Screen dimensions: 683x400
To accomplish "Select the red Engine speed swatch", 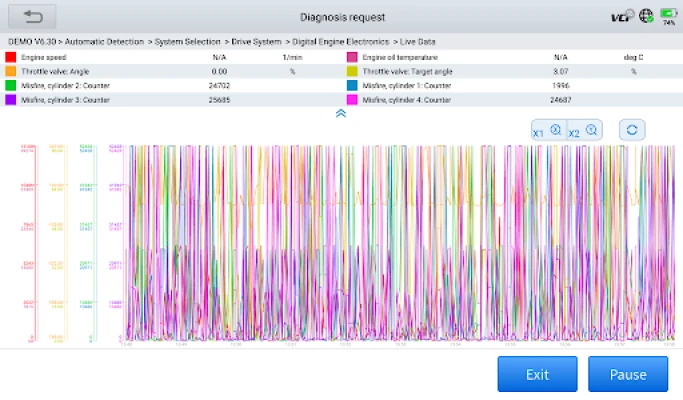I will [10, 58].
